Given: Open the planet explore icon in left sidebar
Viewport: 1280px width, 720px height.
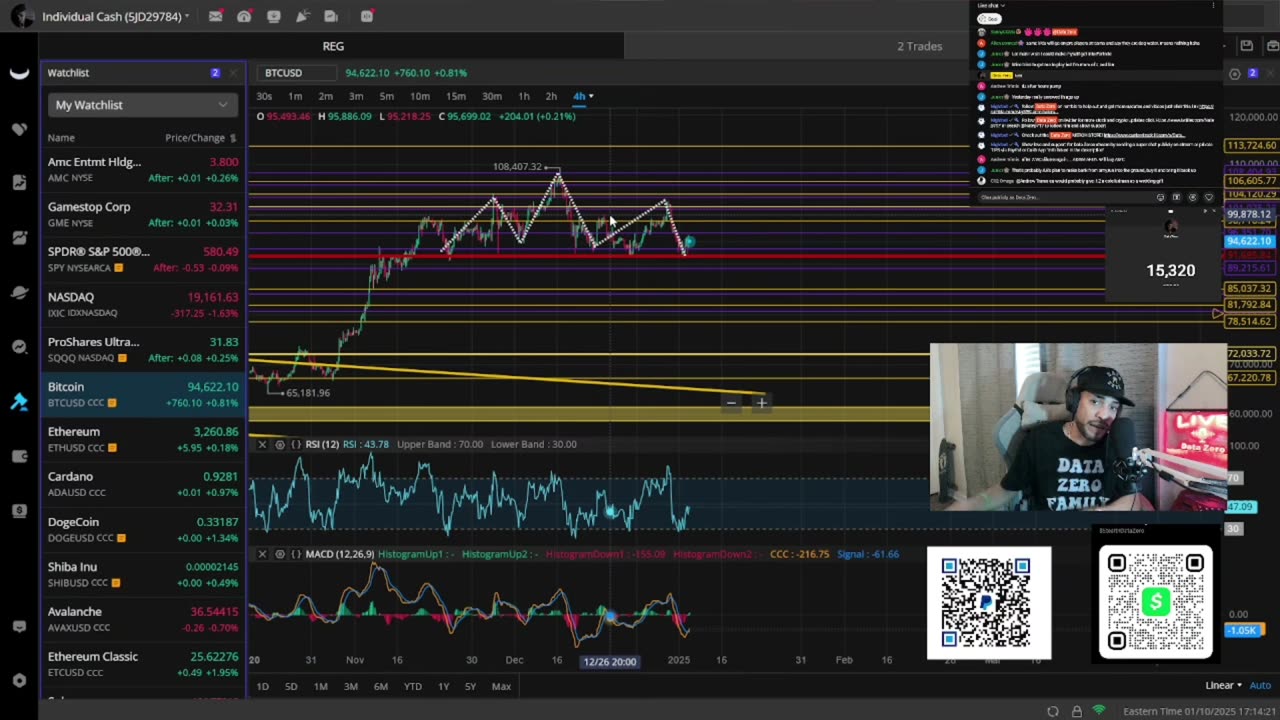Looking at the screenshot, I should coord(19,292).
